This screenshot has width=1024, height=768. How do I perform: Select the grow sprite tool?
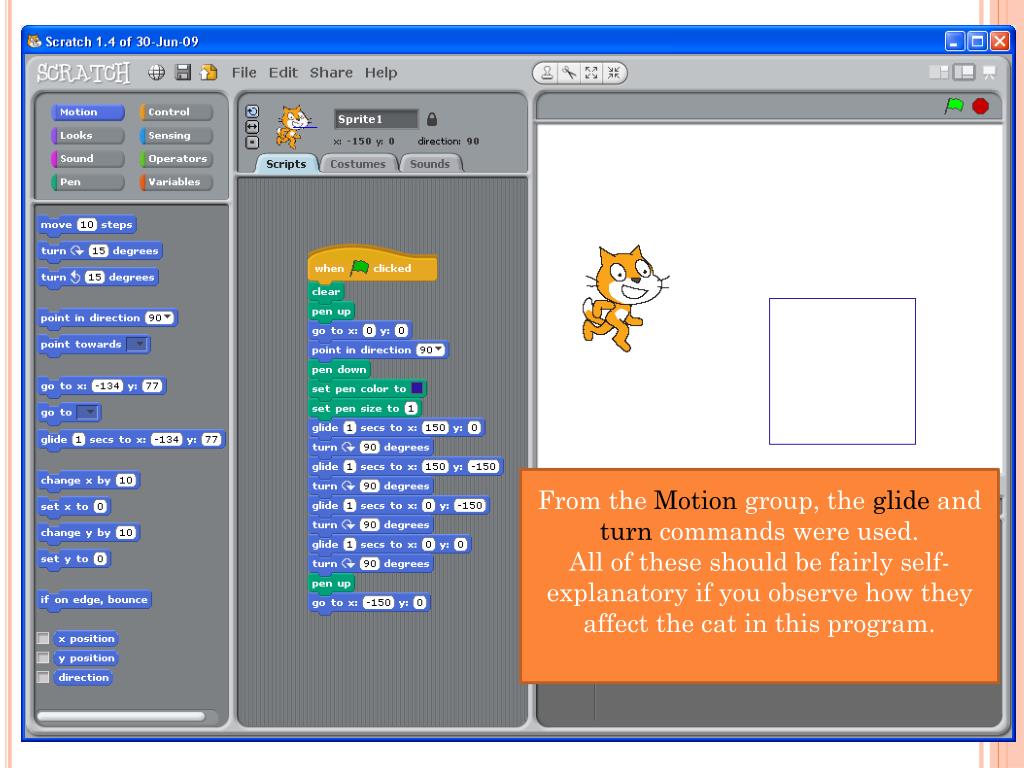point(591,72)
